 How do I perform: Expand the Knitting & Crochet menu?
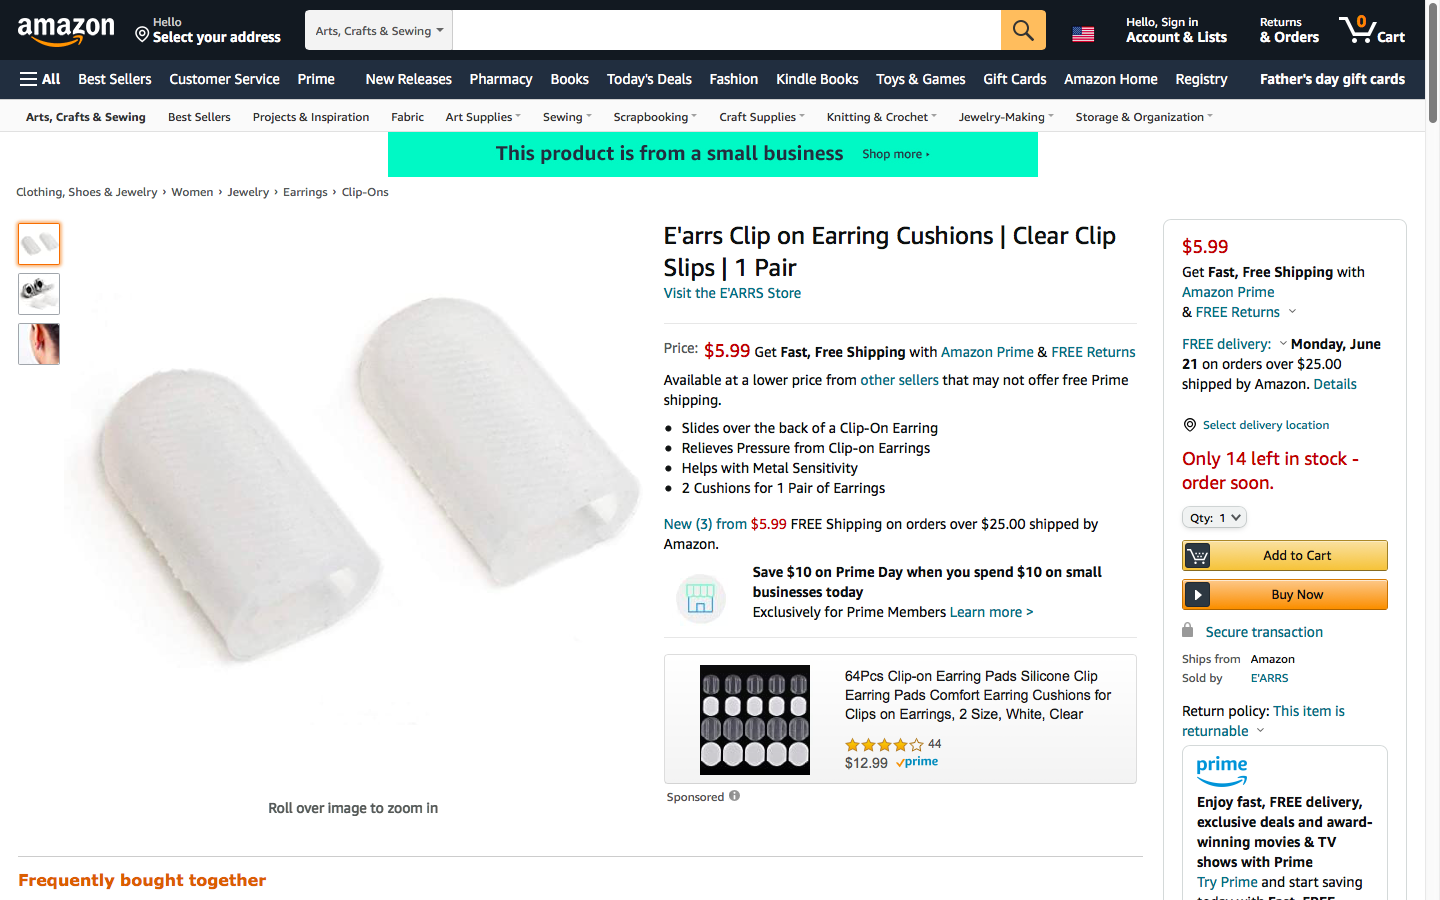point(881,117)
